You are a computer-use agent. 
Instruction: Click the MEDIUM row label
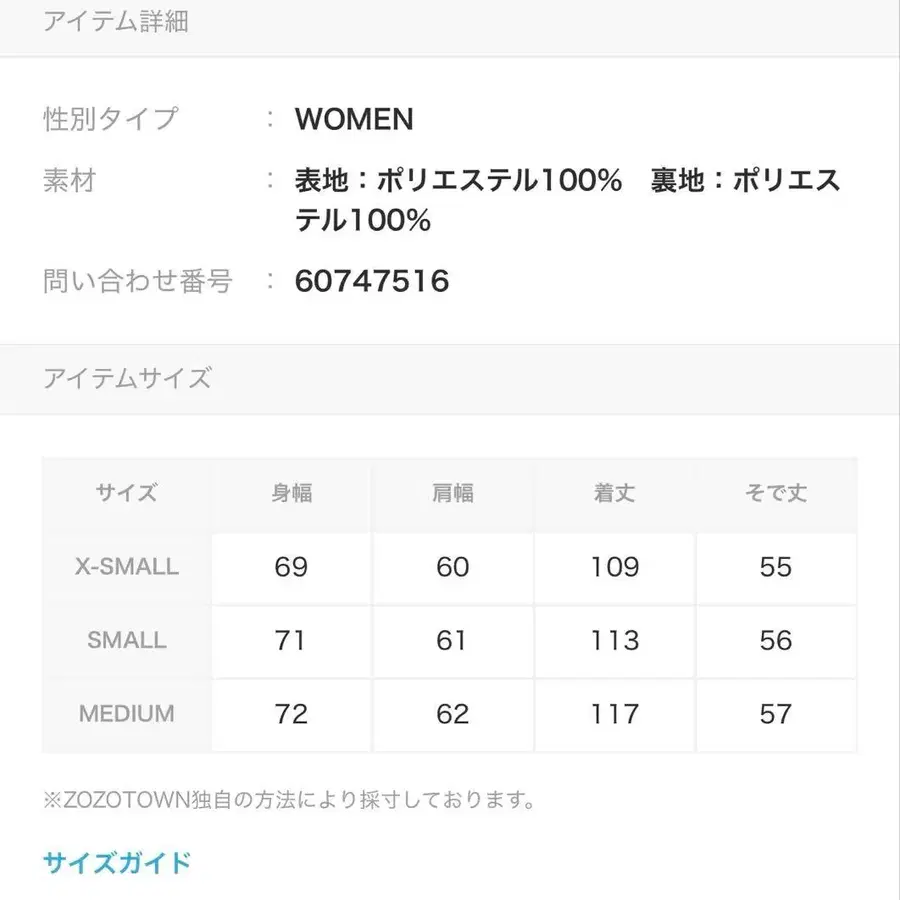click(x=125, y=714)
